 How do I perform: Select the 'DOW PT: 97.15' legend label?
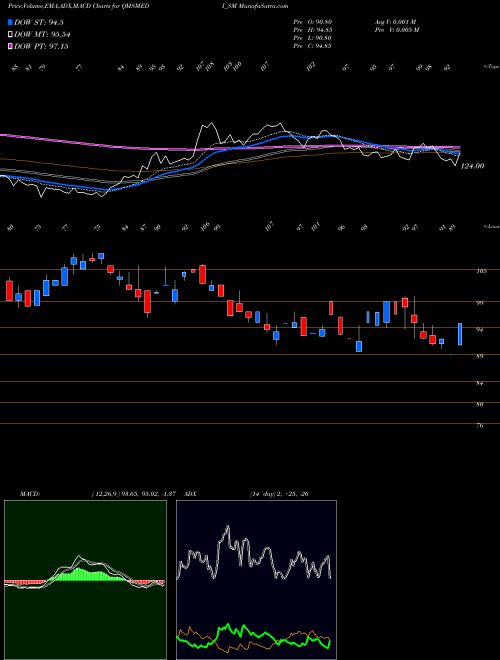[x=41, y=46]
